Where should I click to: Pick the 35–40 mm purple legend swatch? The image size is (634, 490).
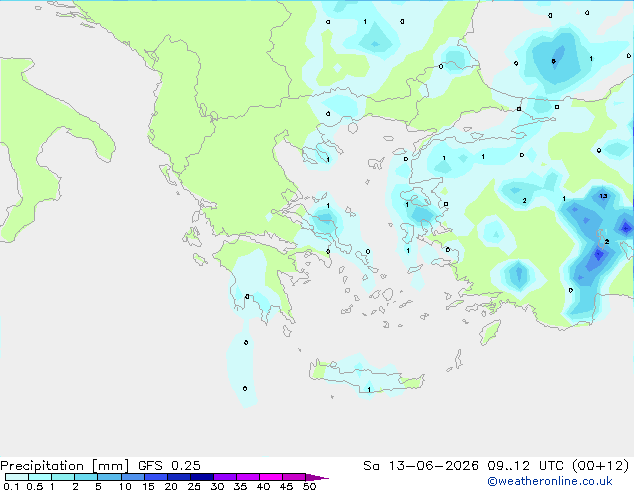[248, 477]
